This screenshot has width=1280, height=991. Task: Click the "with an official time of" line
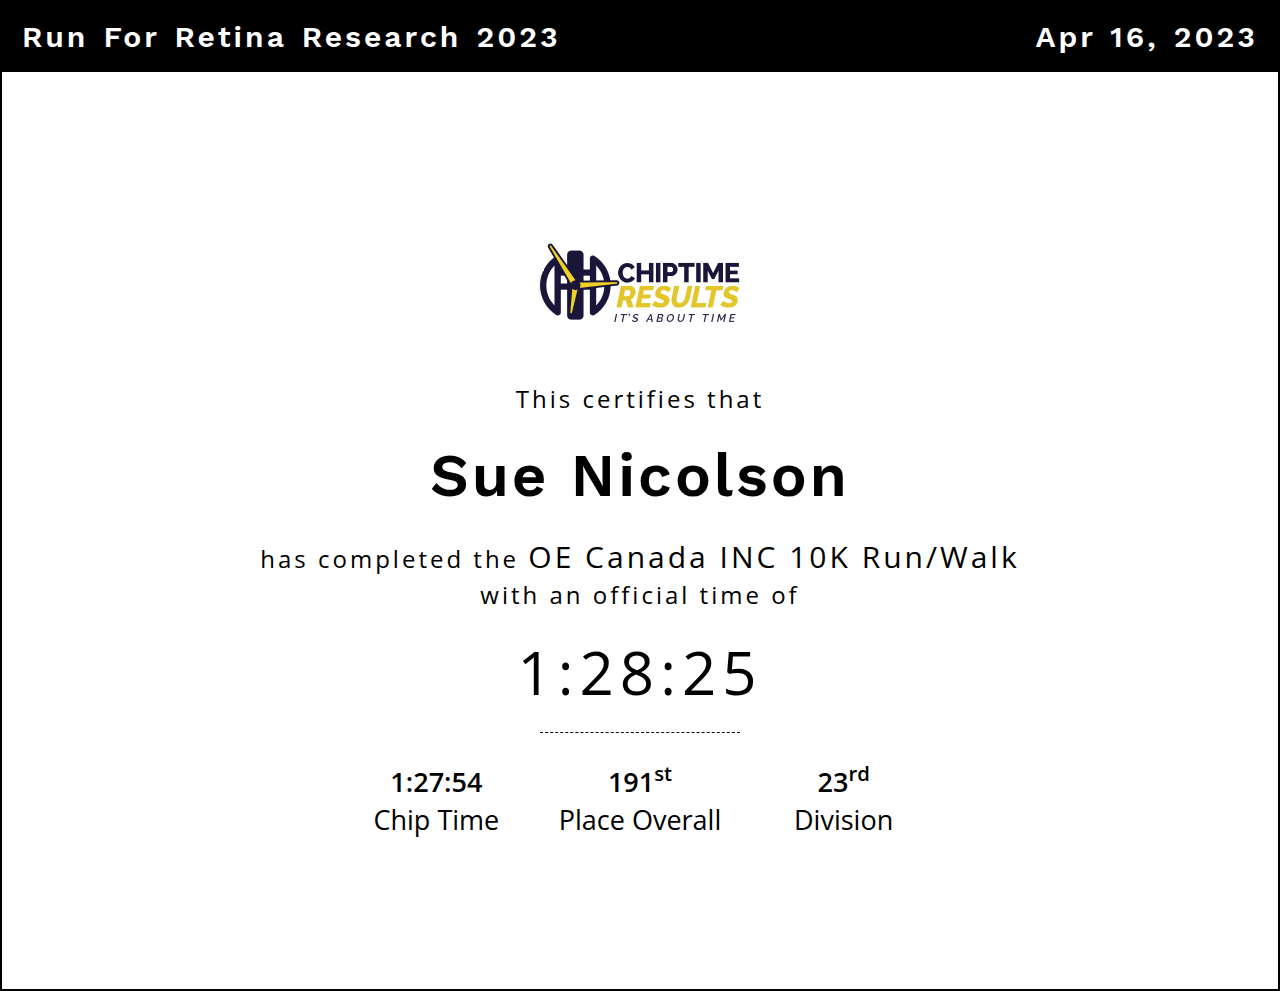639,596
